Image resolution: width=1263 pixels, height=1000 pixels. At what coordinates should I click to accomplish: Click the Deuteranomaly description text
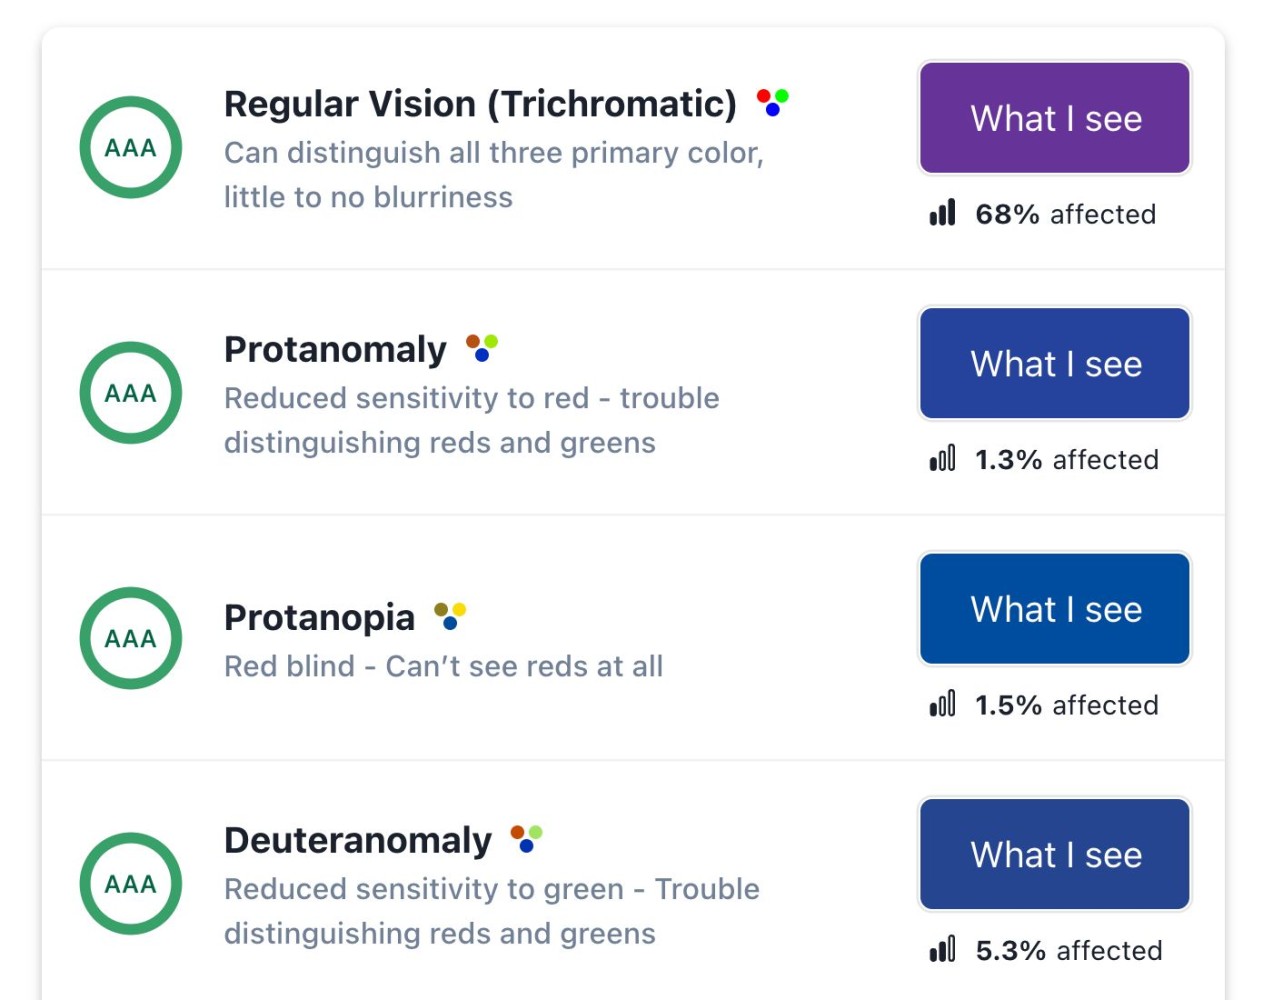tap(492, 910)
